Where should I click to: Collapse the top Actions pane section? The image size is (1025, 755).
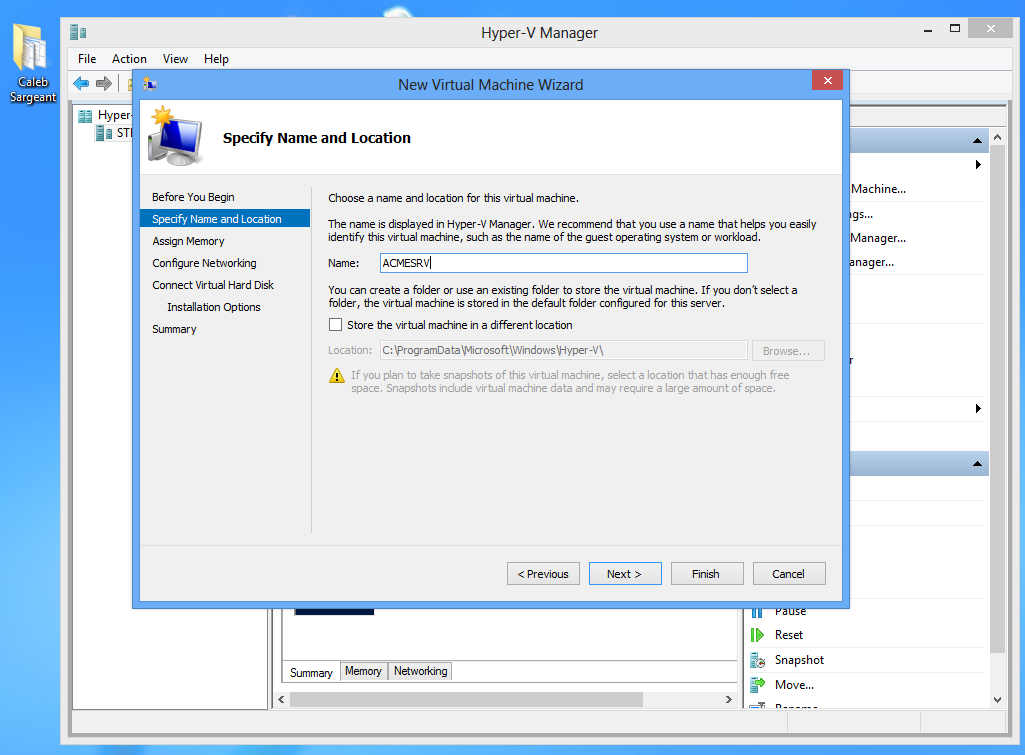(977, 141)
